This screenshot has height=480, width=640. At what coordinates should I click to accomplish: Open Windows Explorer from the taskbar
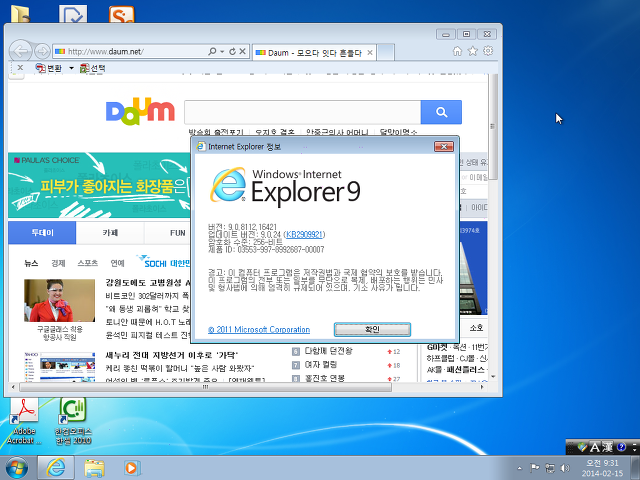tap(94, 468)
